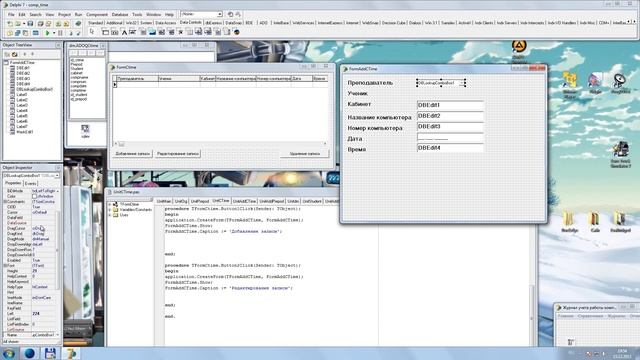Switch to the Data Access palette tab

pyautogui.click(x=165, y=23)
